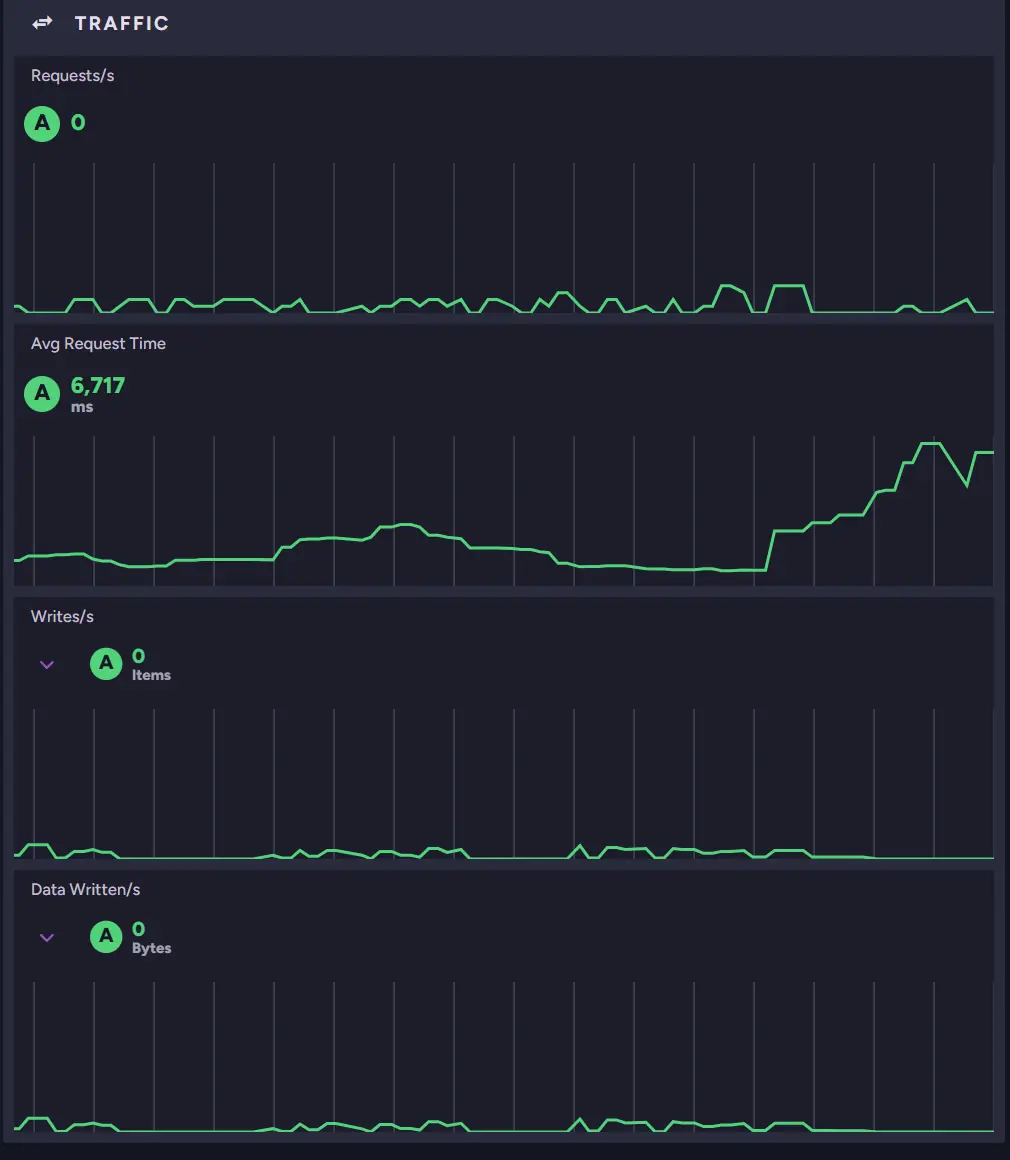Click the Traffic swap-arrows icon
This screenshot has height=1160, width=1010.
(x=42, y=23)
